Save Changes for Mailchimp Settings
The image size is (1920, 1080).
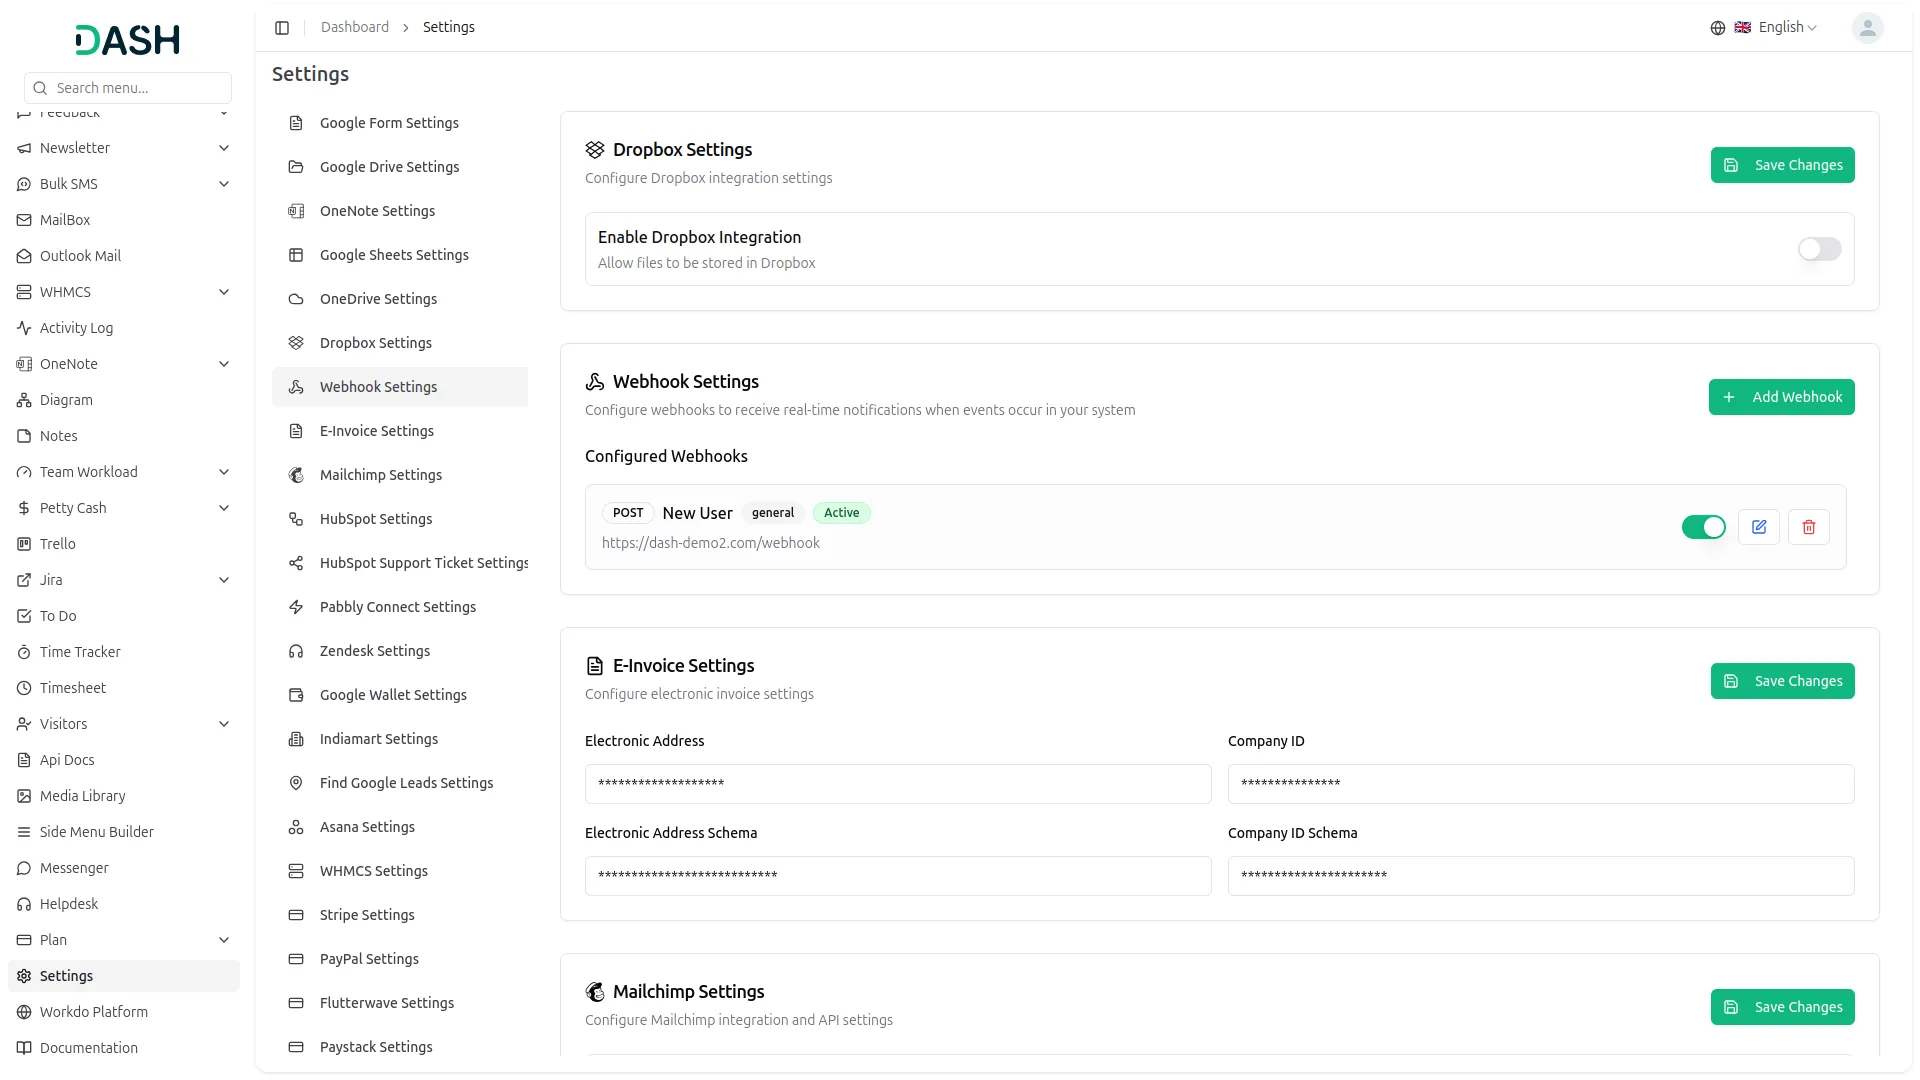1782,1007
